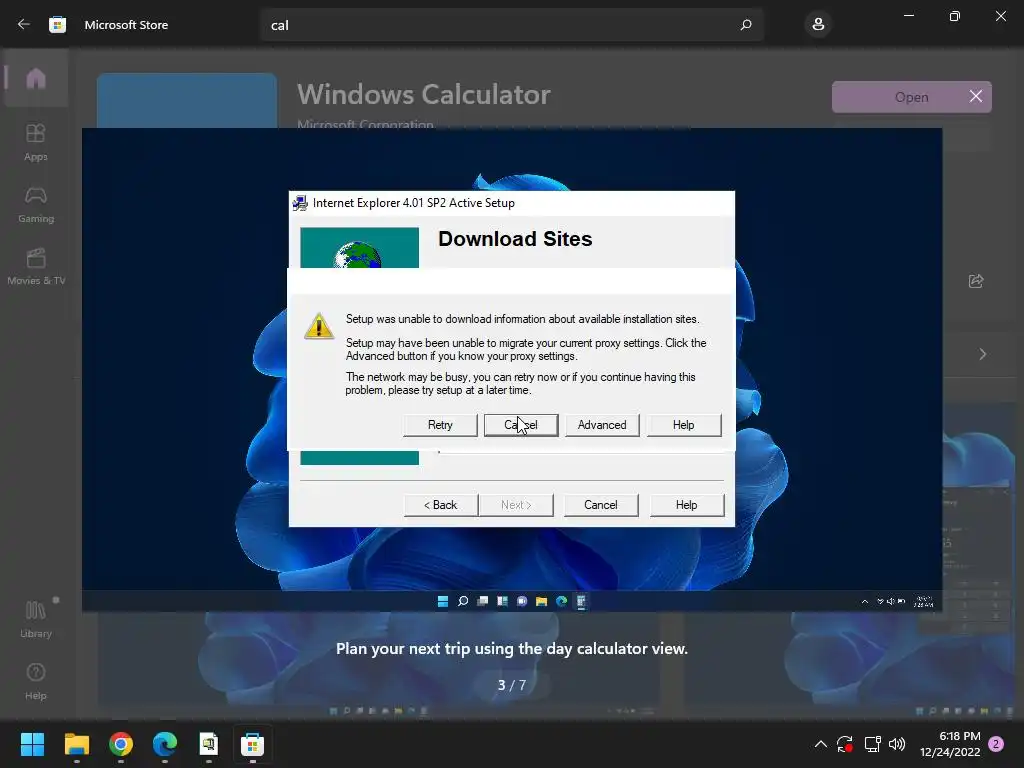This screenshot has height=768, width=1024.
Task: Open the notification badge showing 2
Action: [996, 744]
